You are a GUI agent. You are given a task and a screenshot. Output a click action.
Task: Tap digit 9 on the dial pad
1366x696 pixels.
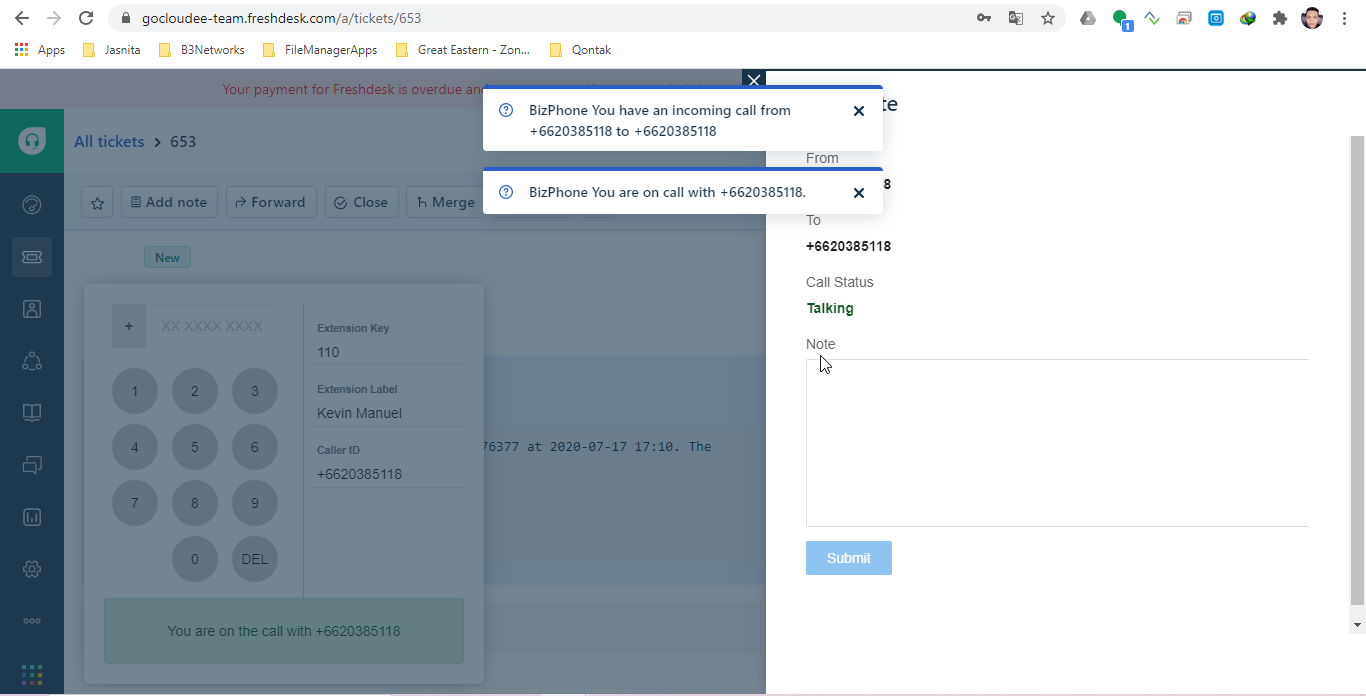click(255, 503)
